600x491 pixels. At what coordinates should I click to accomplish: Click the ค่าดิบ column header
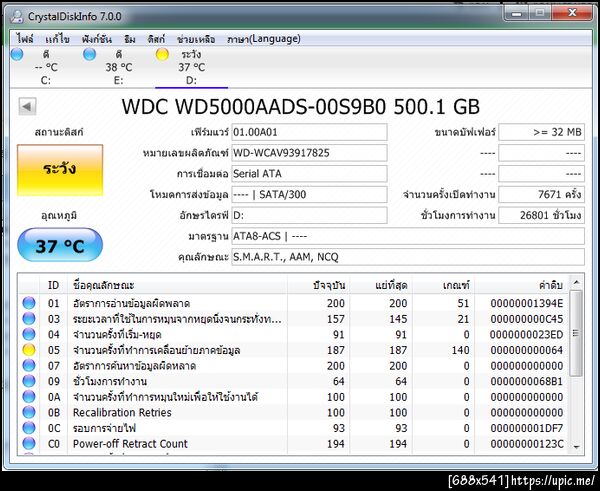pyautogui.click(x=522, y=285)
